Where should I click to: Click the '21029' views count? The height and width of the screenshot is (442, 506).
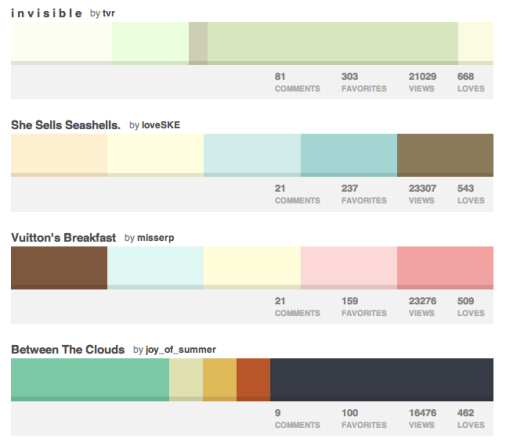(422, 77)
